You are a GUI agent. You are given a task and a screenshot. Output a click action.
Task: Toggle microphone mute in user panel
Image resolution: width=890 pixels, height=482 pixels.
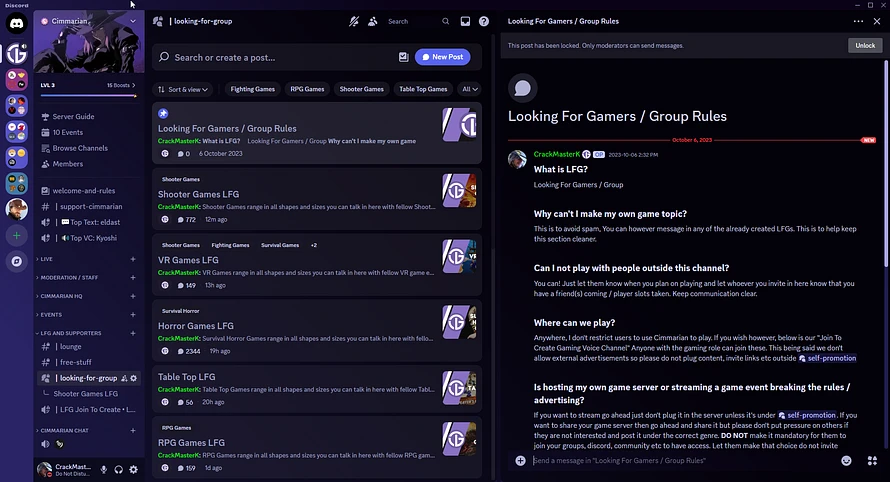coord(103,470)
